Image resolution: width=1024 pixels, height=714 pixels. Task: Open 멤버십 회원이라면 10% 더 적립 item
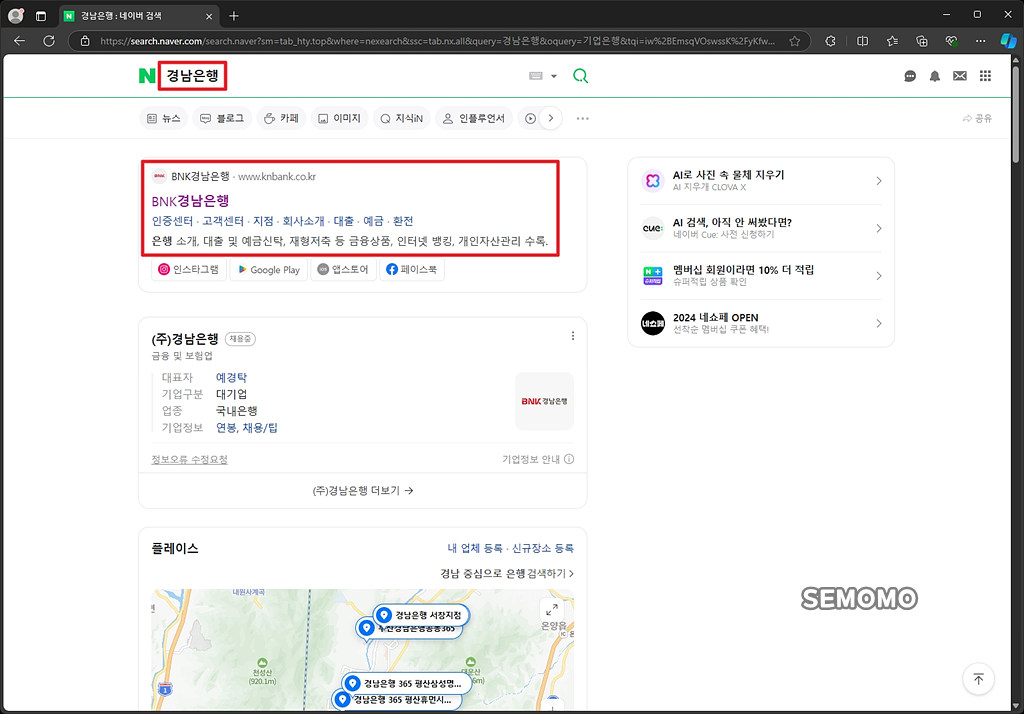coord(761,276)
